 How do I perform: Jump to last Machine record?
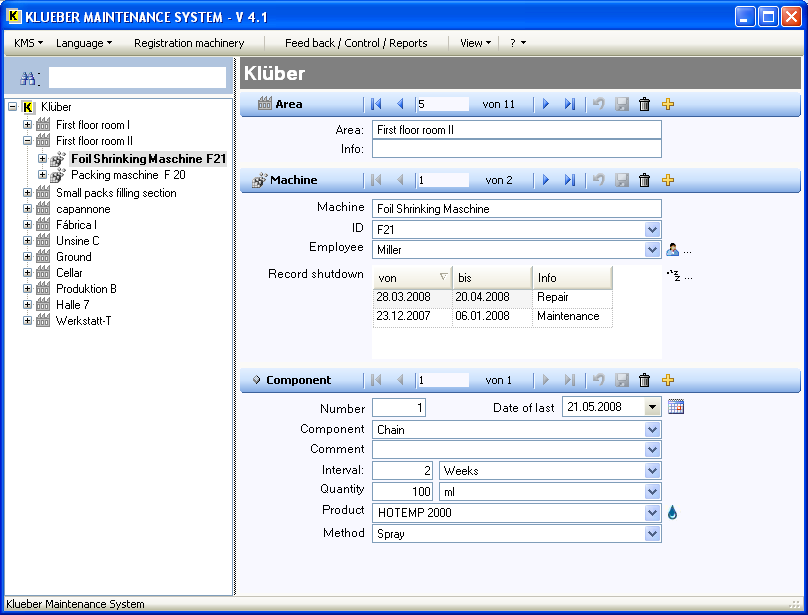point(569,180)
